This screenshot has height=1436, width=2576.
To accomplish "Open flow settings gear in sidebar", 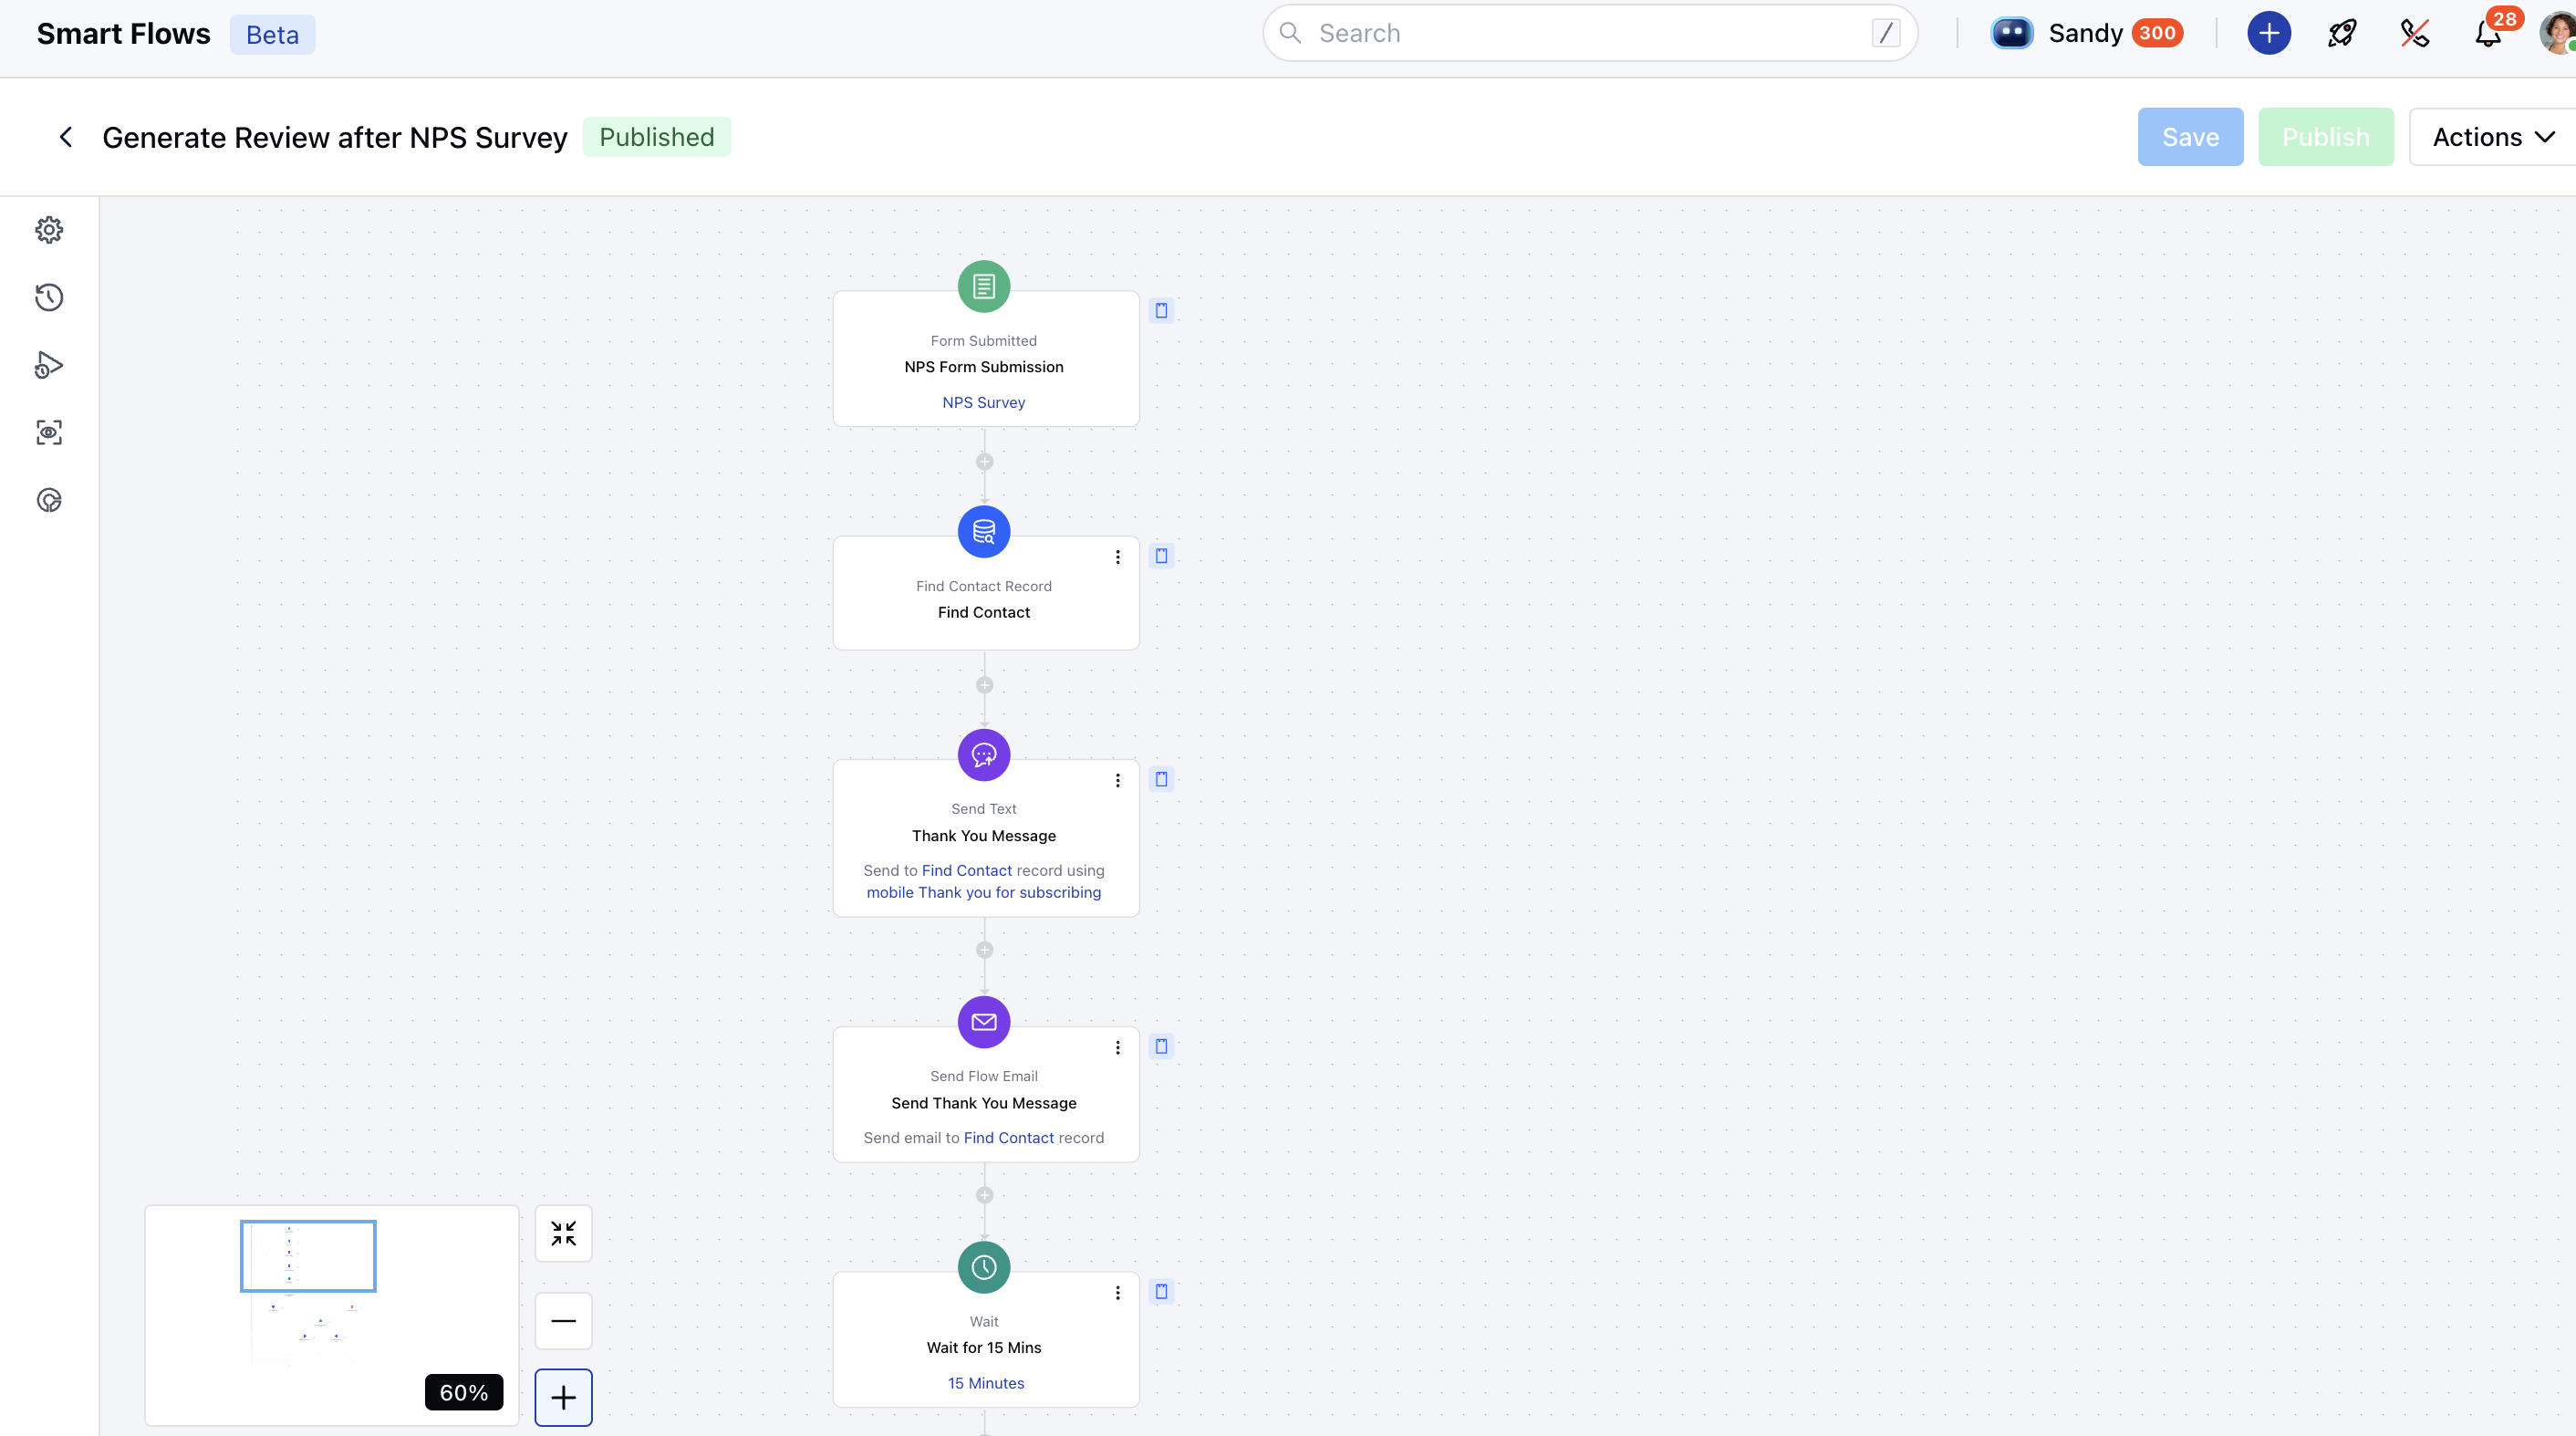I will click(49, 230).
